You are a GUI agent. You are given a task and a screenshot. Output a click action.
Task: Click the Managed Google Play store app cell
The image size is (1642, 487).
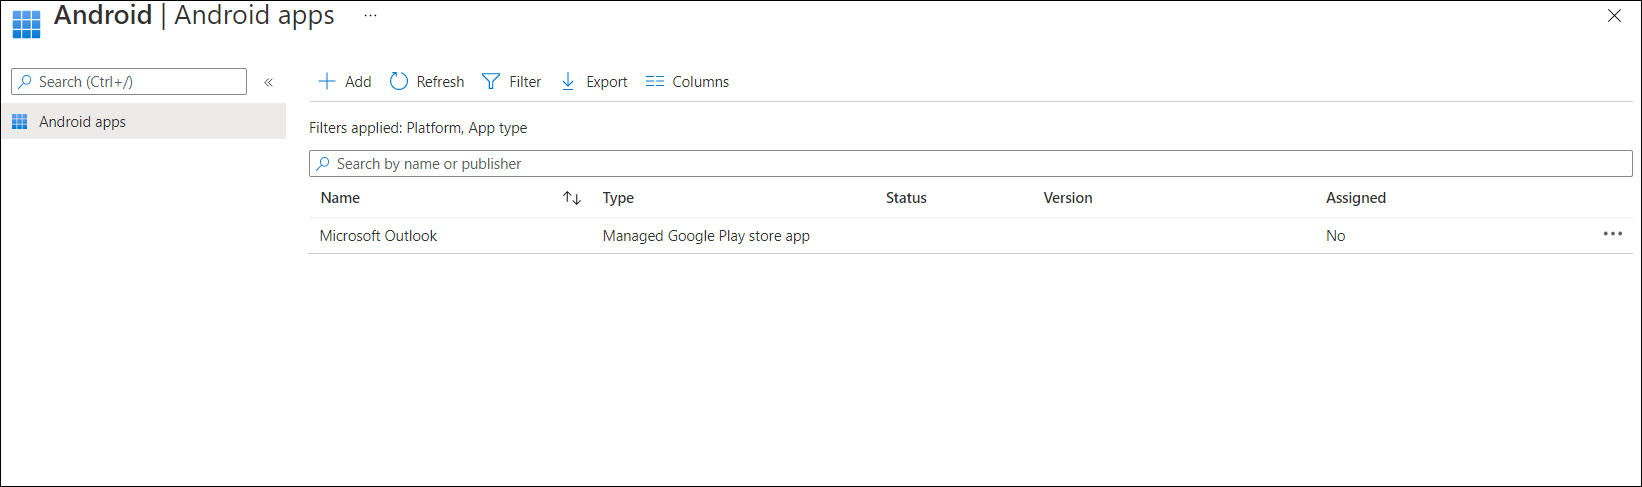706,236
